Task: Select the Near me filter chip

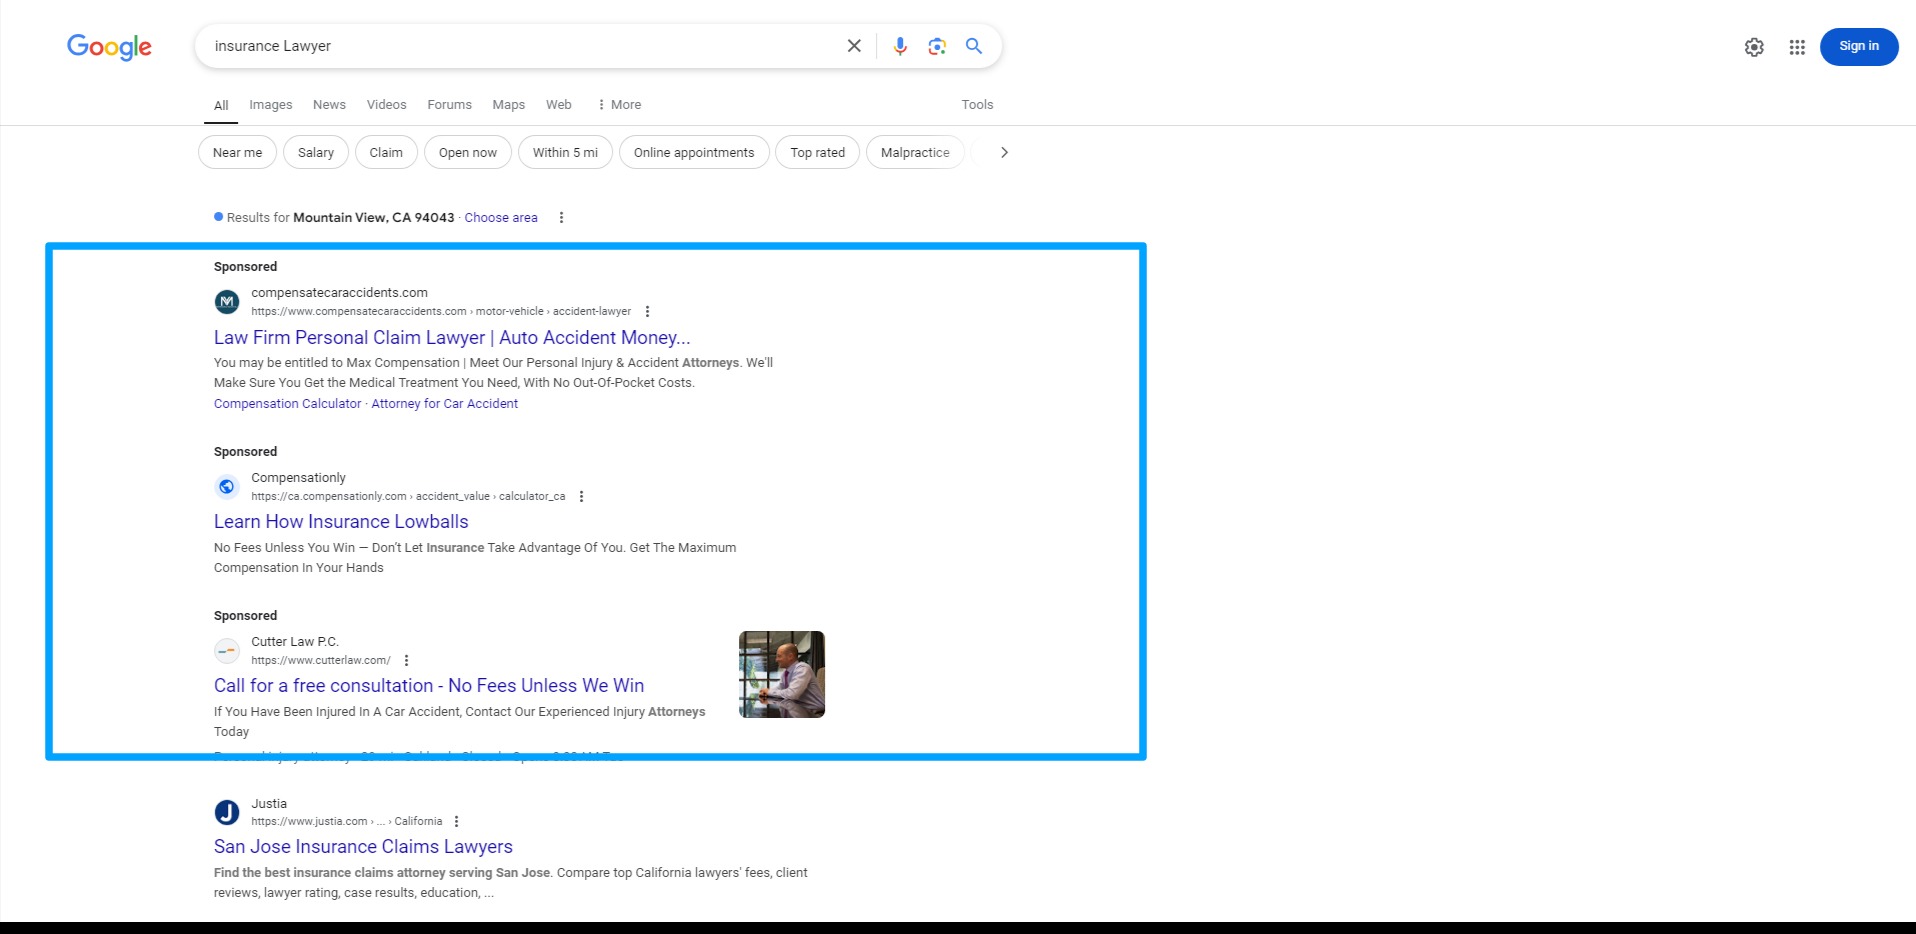Action: [x=237, y=153]
